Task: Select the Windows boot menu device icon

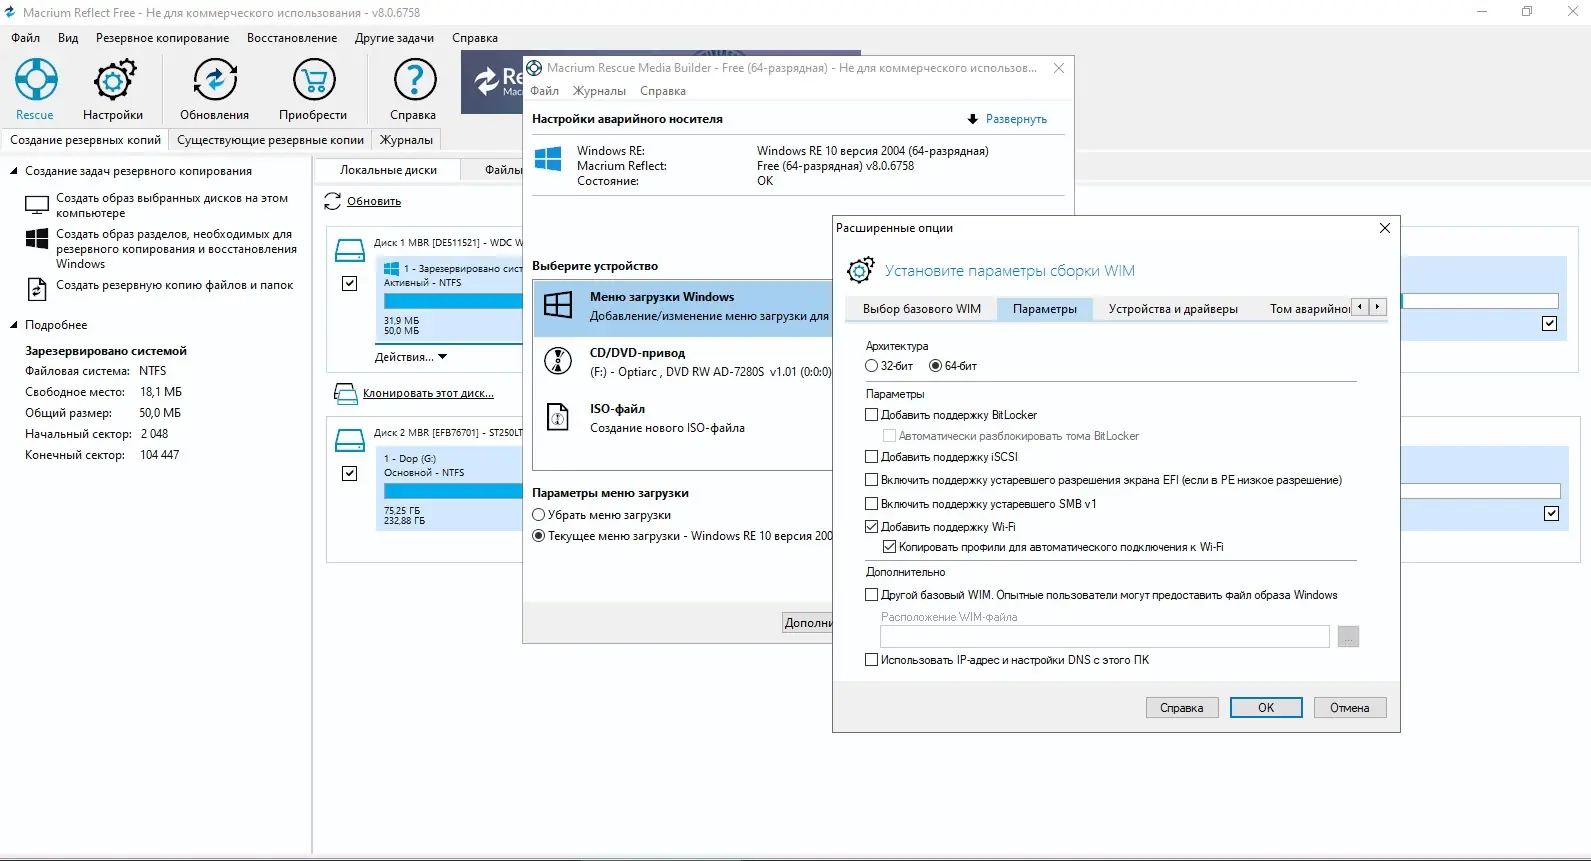Action: point(558,304)
